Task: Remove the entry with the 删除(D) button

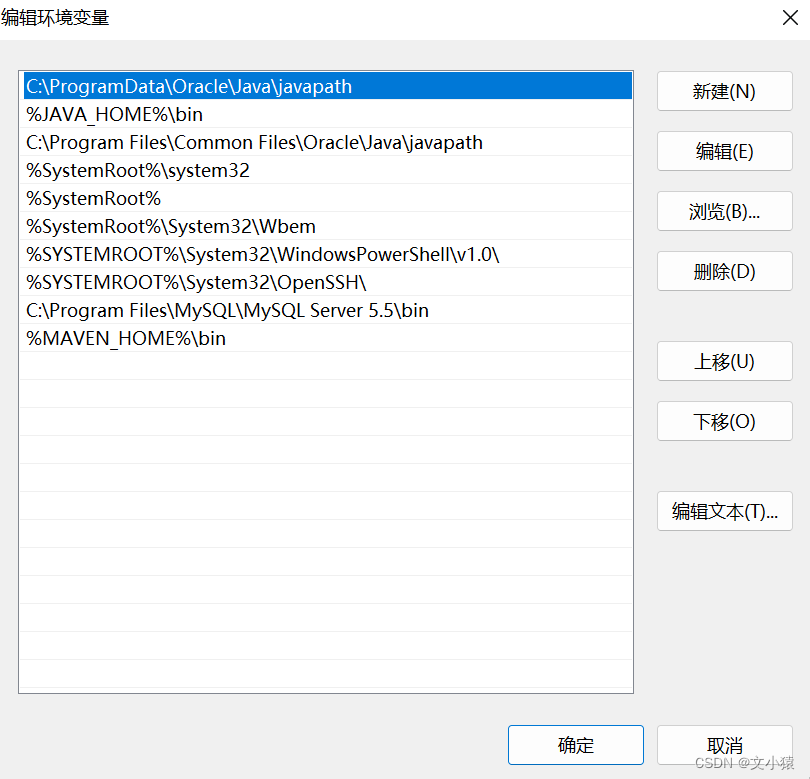Action: click(724, 271)
